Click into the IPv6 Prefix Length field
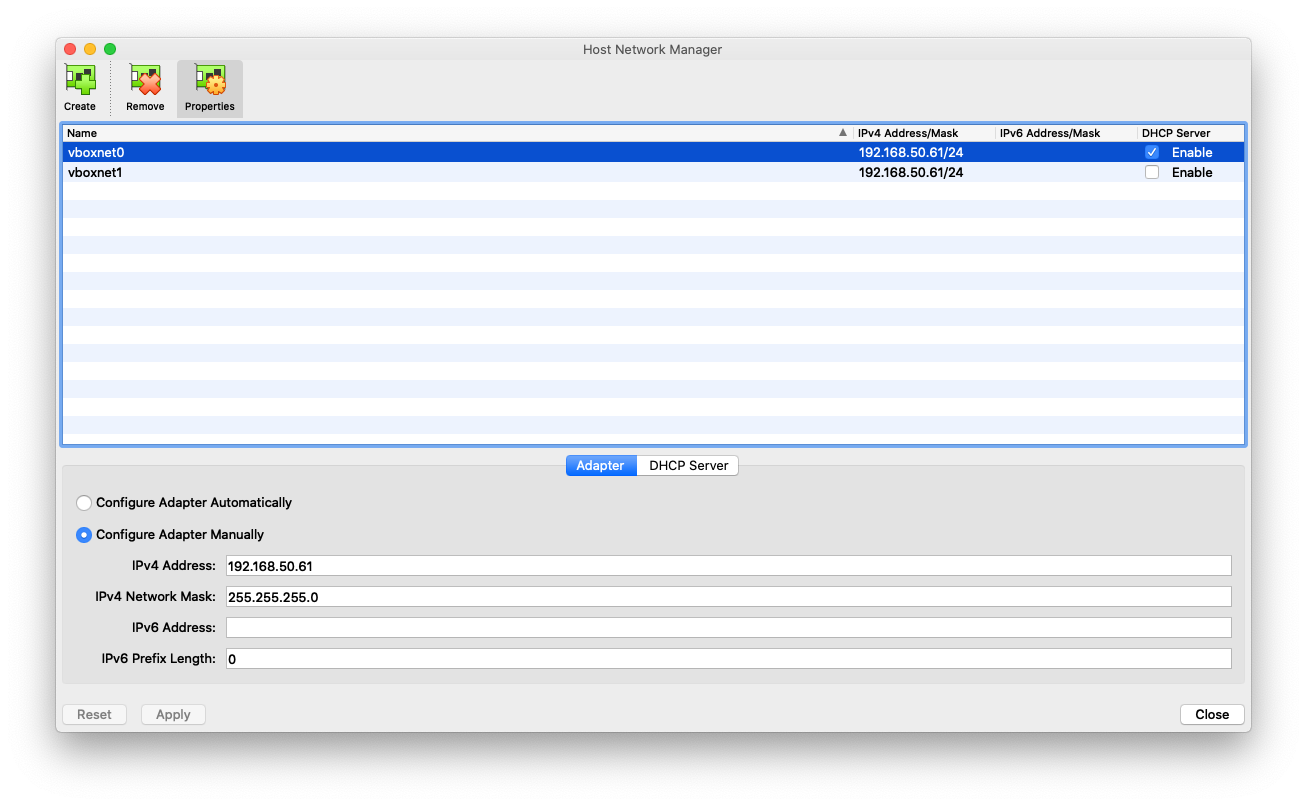 tap(728, 658)
